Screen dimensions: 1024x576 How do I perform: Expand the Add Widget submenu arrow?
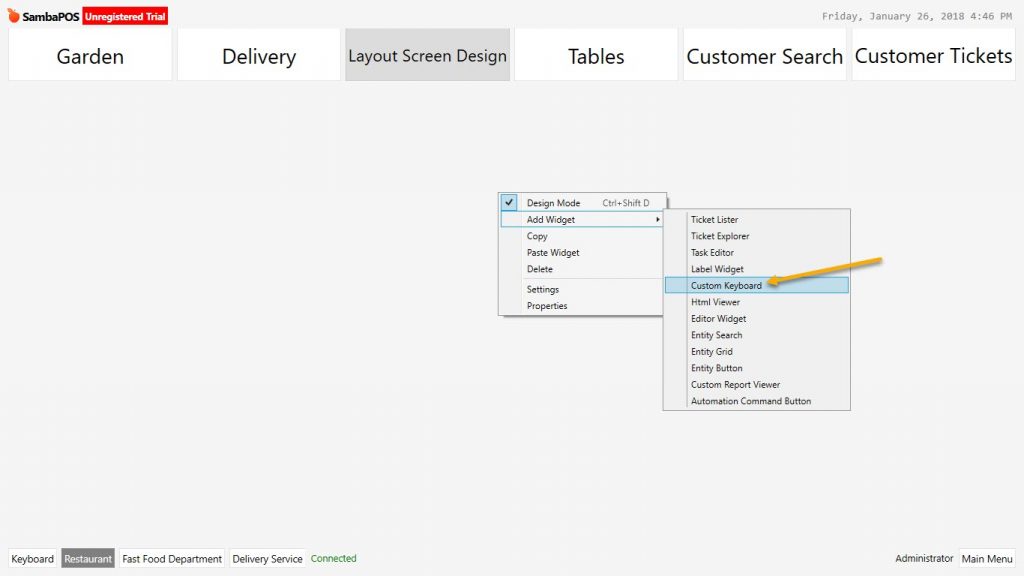click(658, 219)
